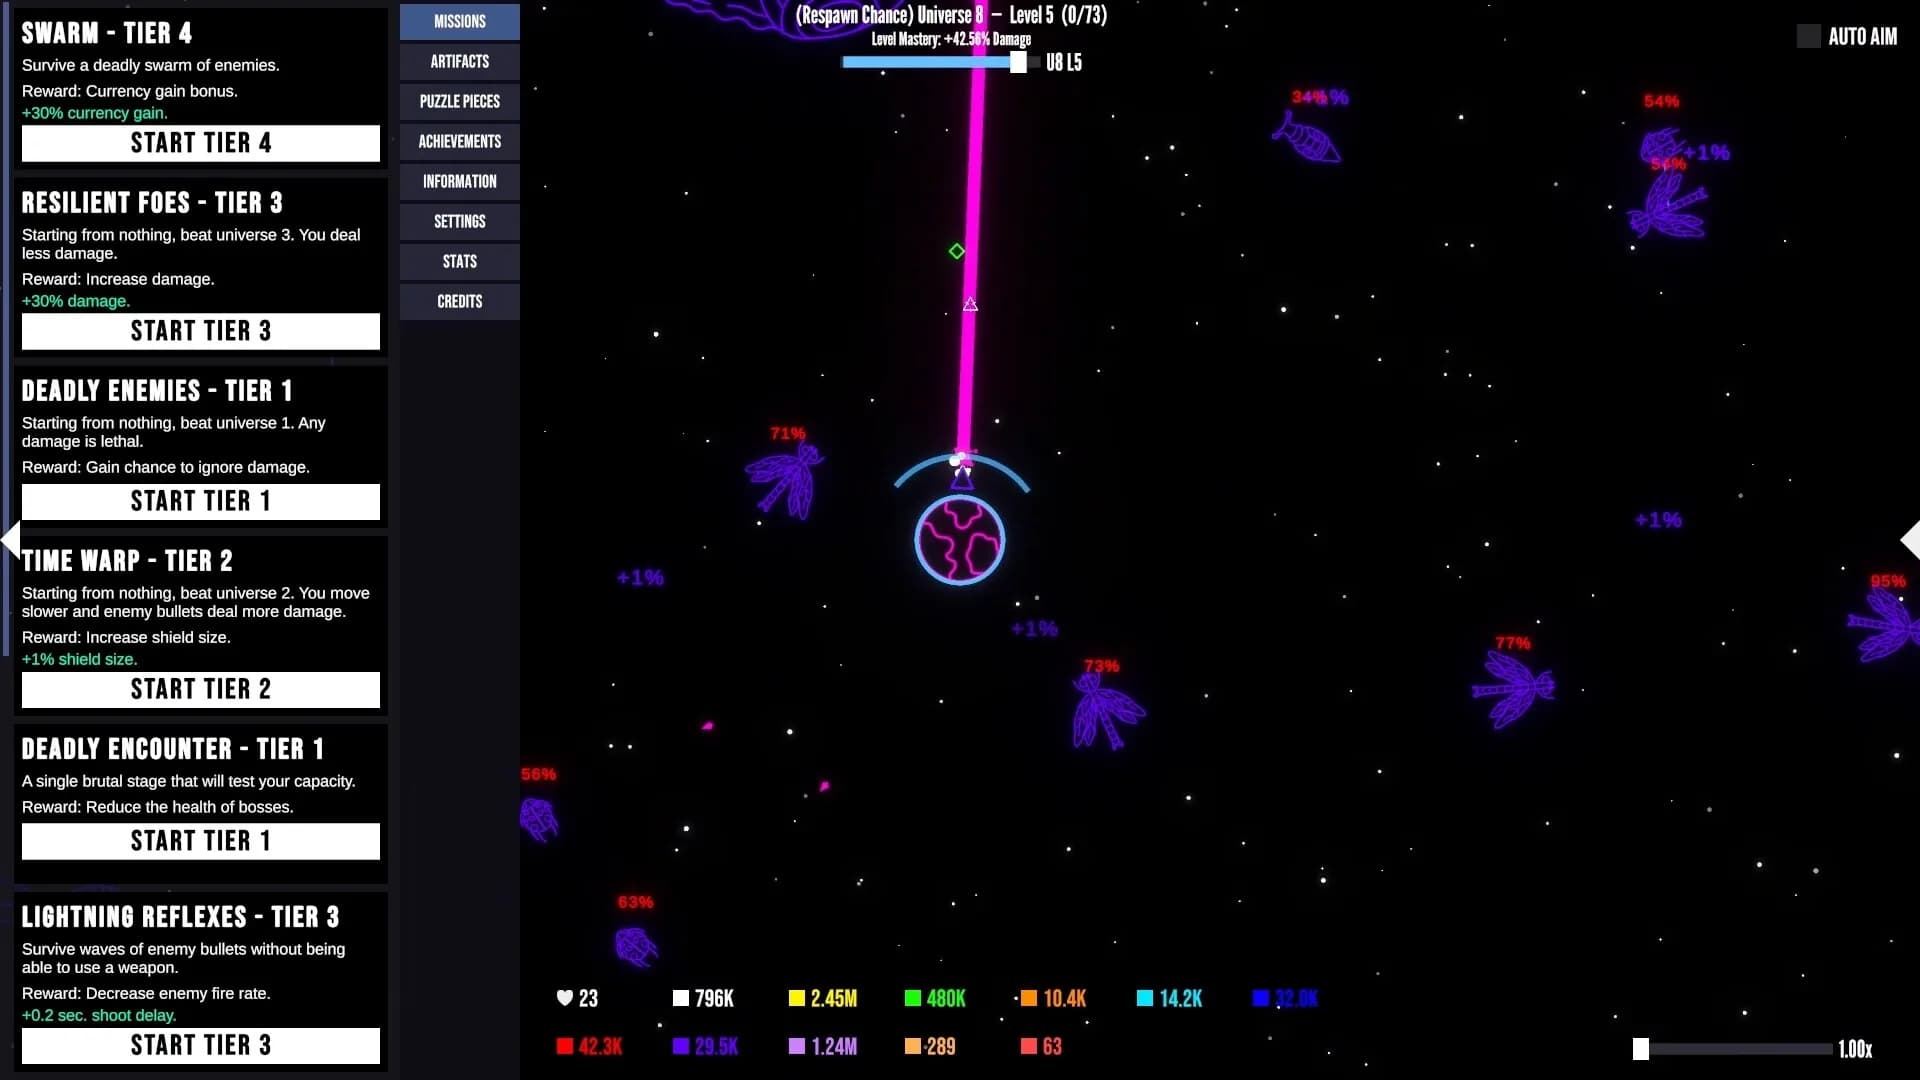The width and height of the screenshot is (1920, 1080).
Task: Click the player ship above planet
Action: pos(962,477)
